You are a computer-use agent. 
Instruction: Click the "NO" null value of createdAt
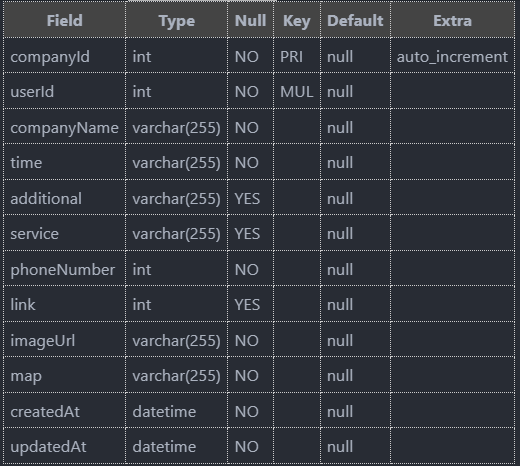(x=247, y=412)
